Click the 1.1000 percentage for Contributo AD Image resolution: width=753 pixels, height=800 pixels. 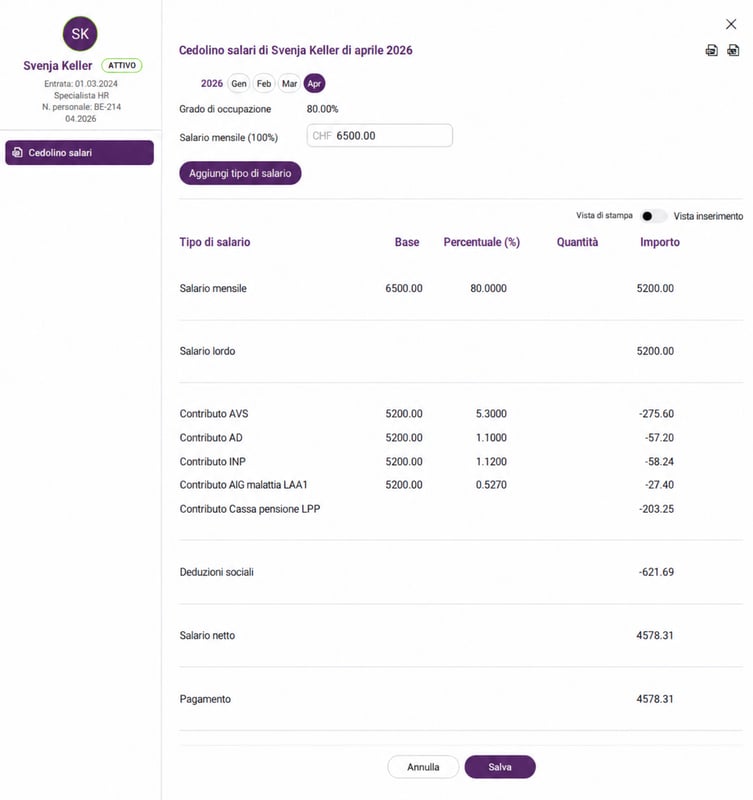[491, 438]
